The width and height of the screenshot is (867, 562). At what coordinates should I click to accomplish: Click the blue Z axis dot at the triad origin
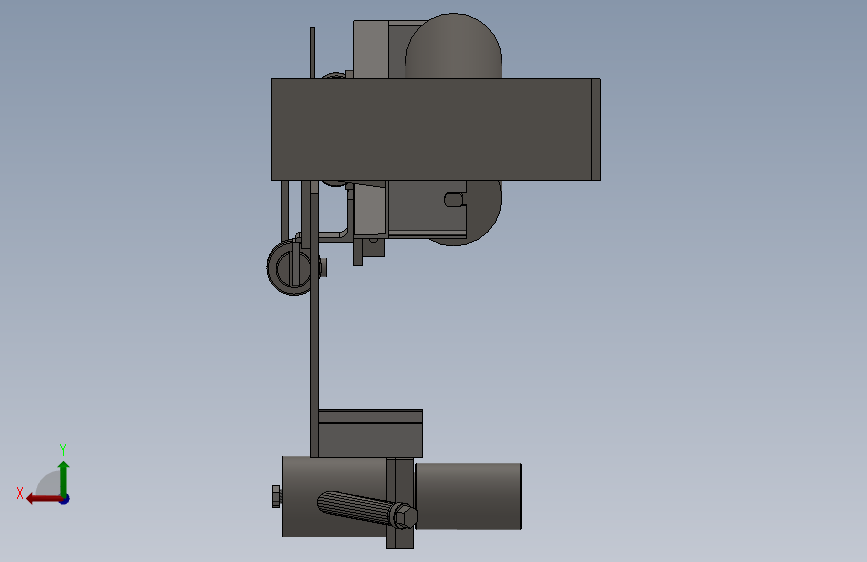coord(65,499)
